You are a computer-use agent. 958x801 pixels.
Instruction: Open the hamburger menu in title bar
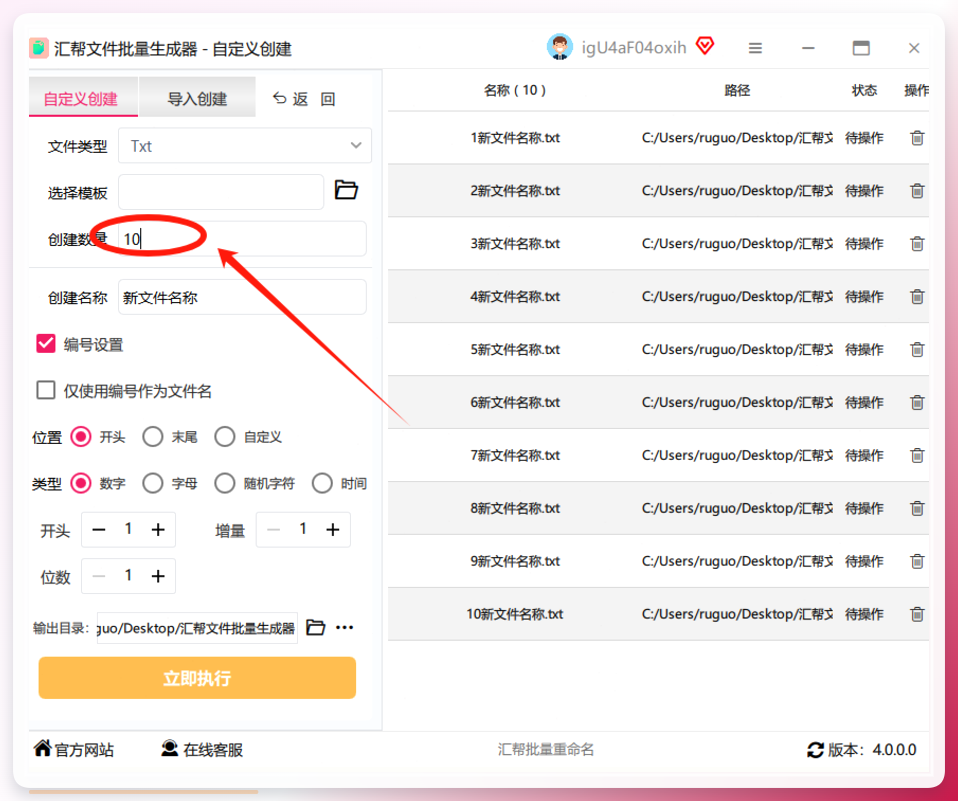pos(755,48)
